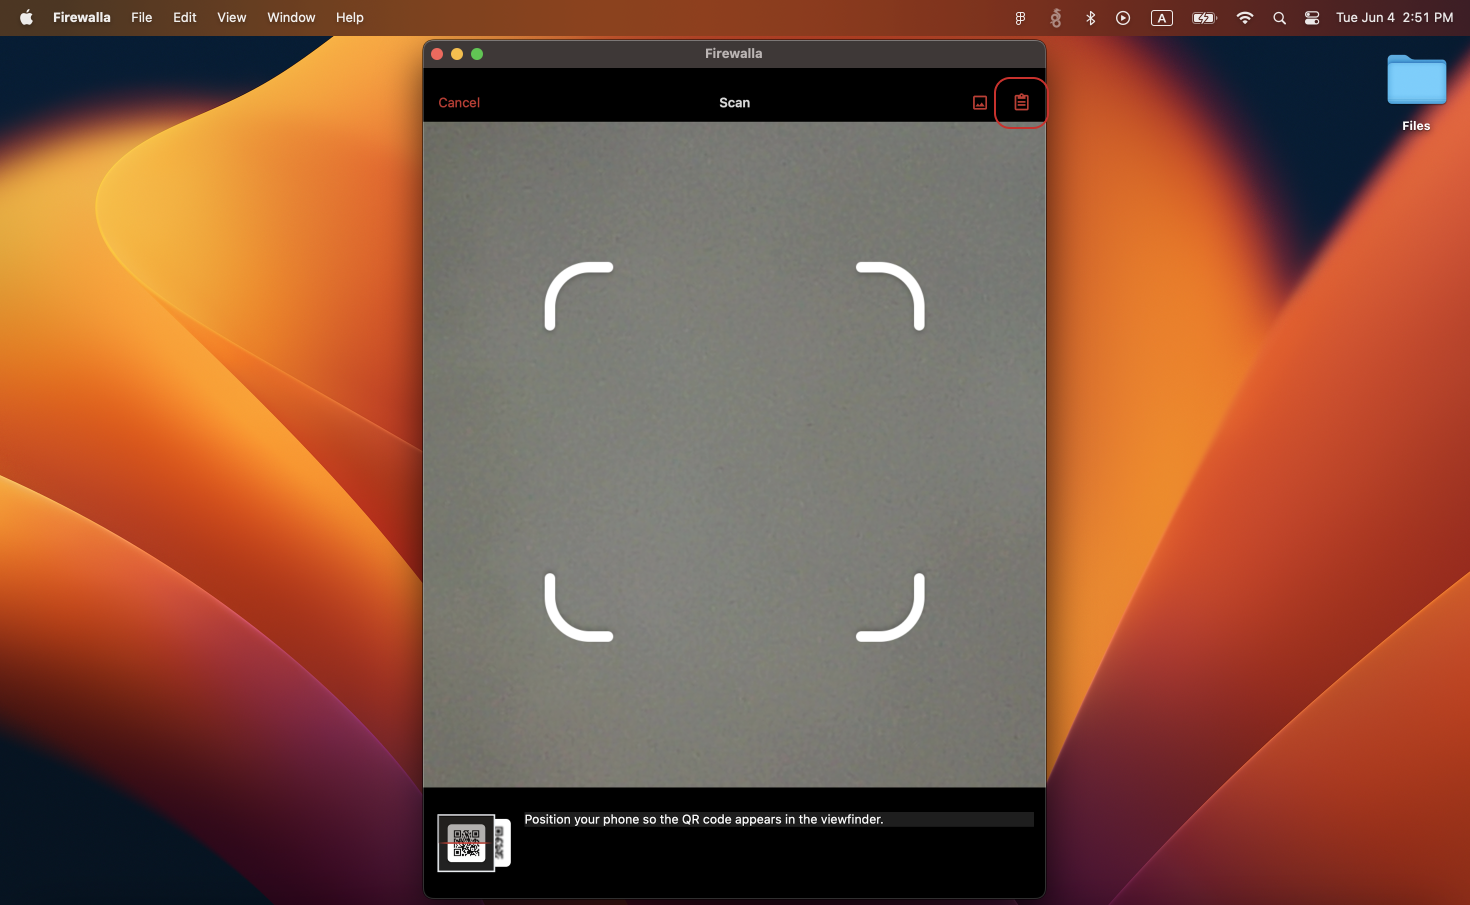Open the Firewalla app menu
The height and width of the screenshot is (905, 1470).
tap(82, 17)
